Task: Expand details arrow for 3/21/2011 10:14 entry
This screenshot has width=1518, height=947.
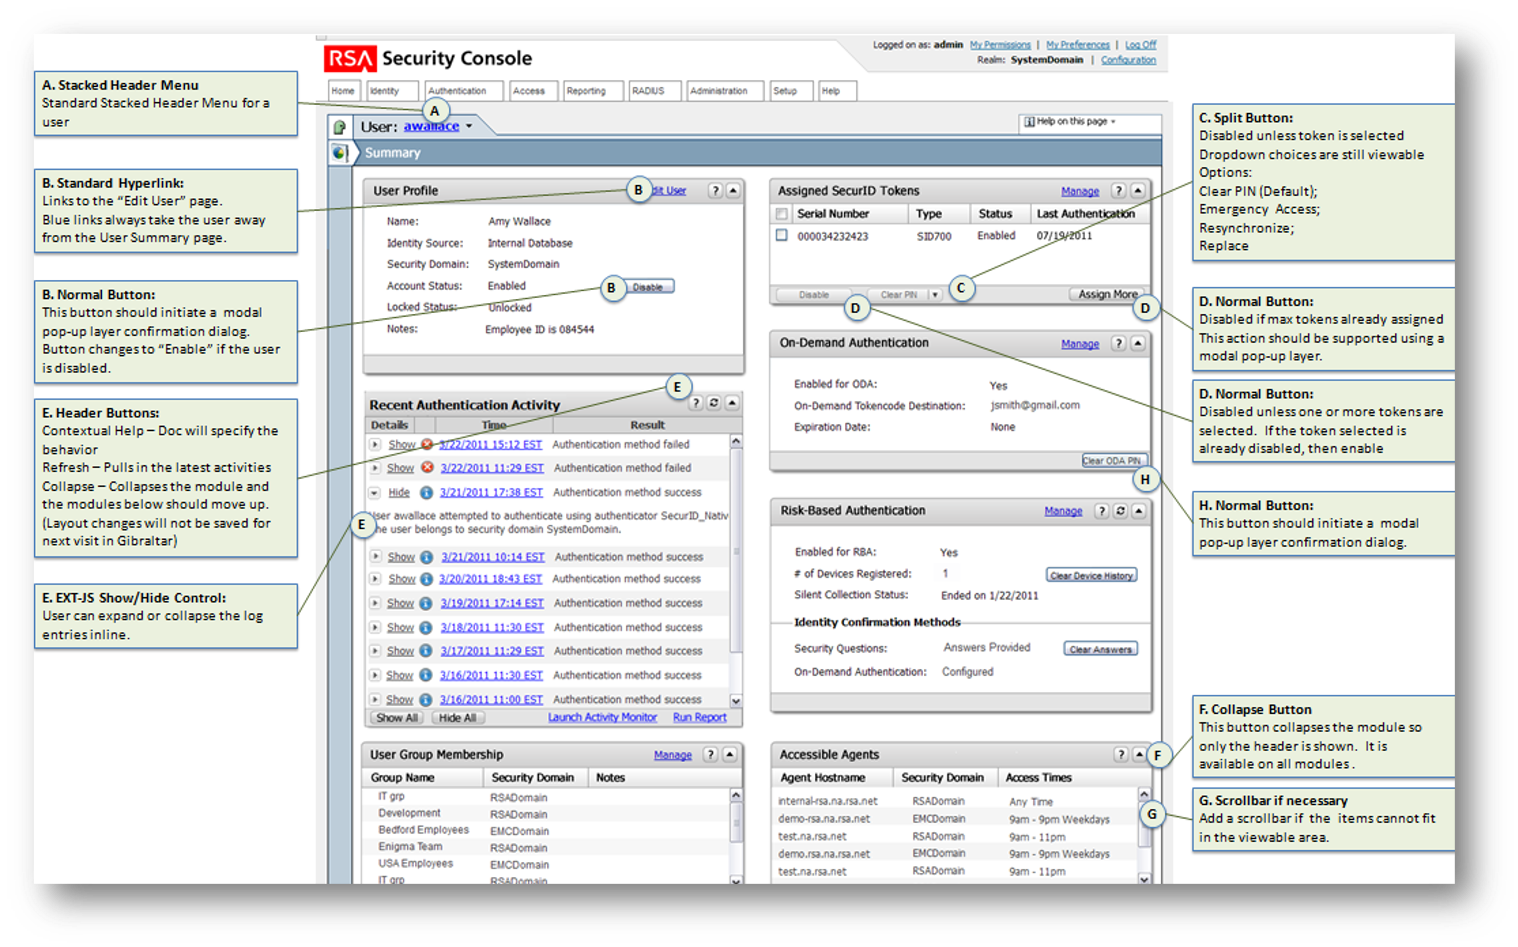Action: pyautogui.click(x=375, y=557)
